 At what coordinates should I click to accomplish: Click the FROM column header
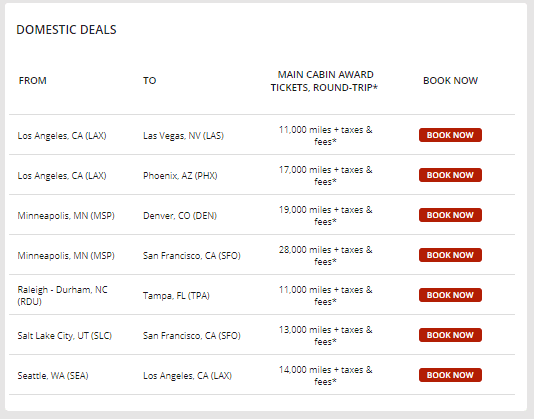click(x=33, y=81)
